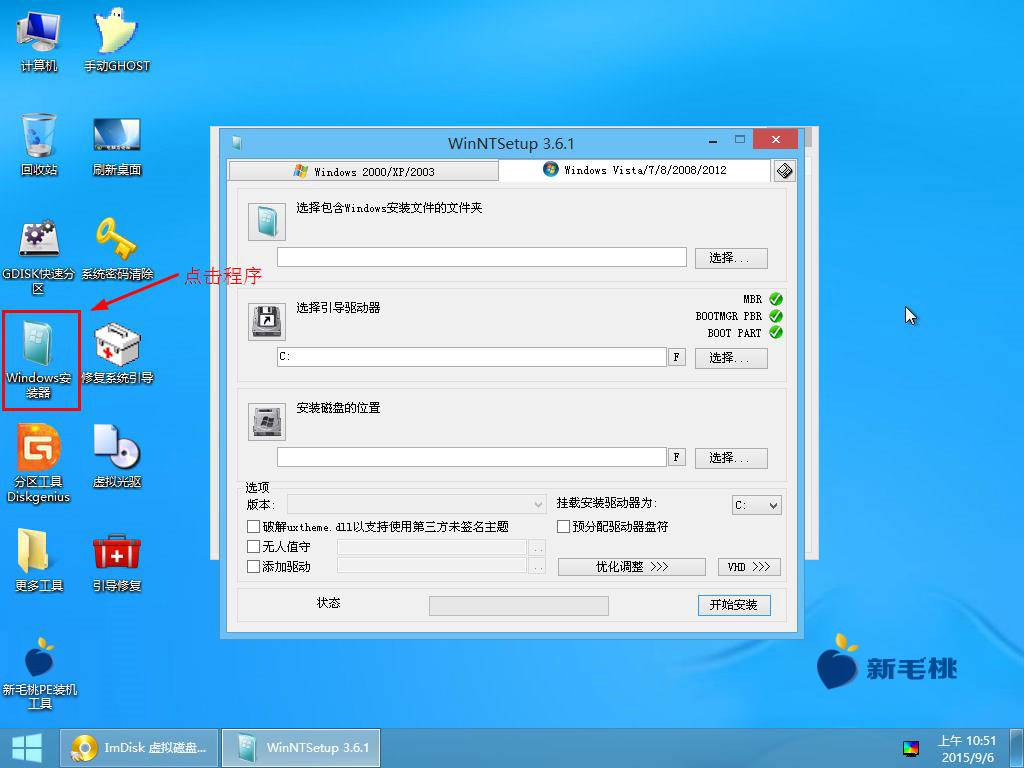Image resolution: width=1024 pixels, height=768 pixels.
Task: Open the 修复系统引导 desktop icon
Action: [117, 353]
